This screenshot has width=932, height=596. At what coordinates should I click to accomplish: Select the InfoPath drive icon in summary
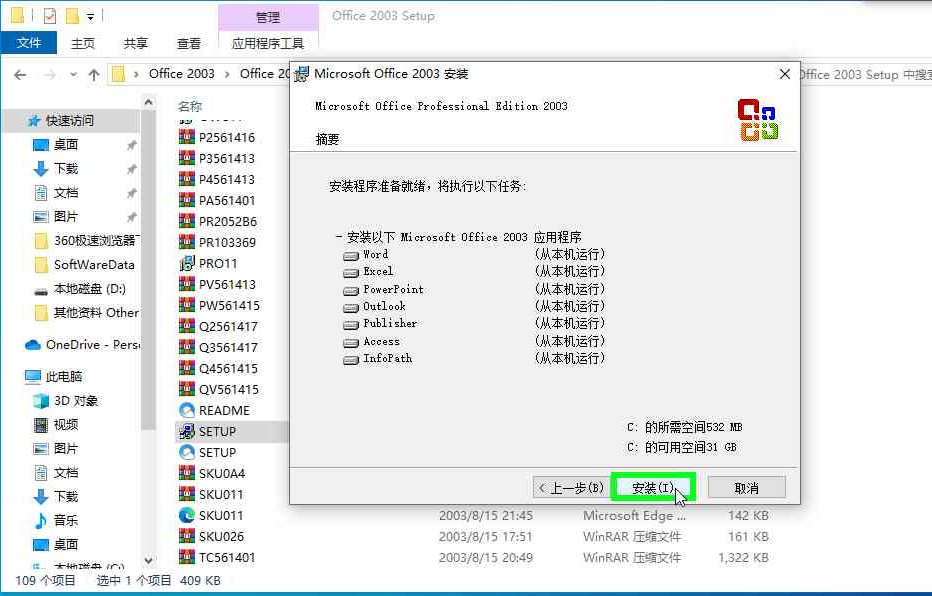[351, 360]
